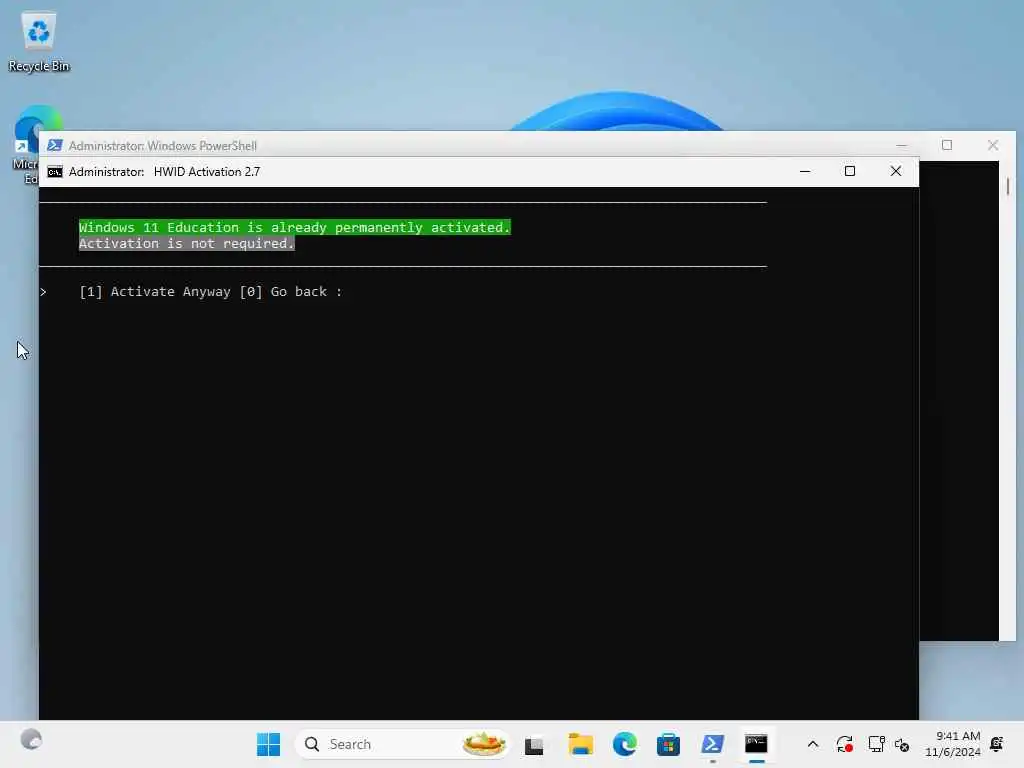
Task: Minimize the HWID Activation window
Action: tap(805, 171)
